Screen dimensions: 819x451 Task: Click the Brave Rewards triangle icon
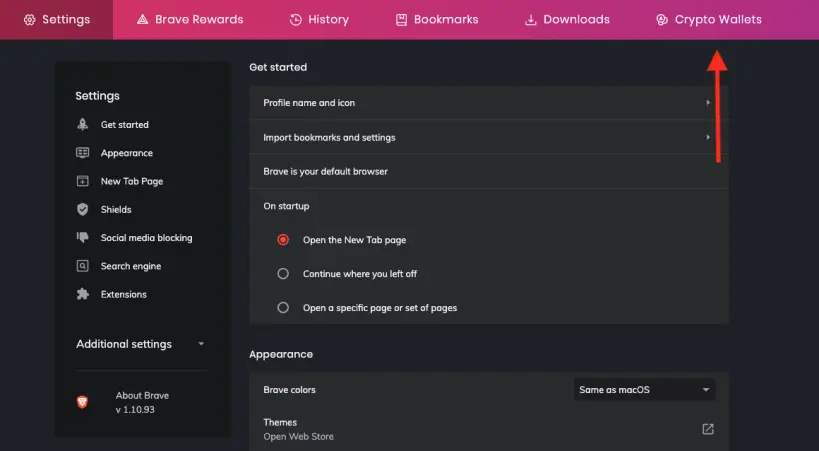(x=142, y=20)
